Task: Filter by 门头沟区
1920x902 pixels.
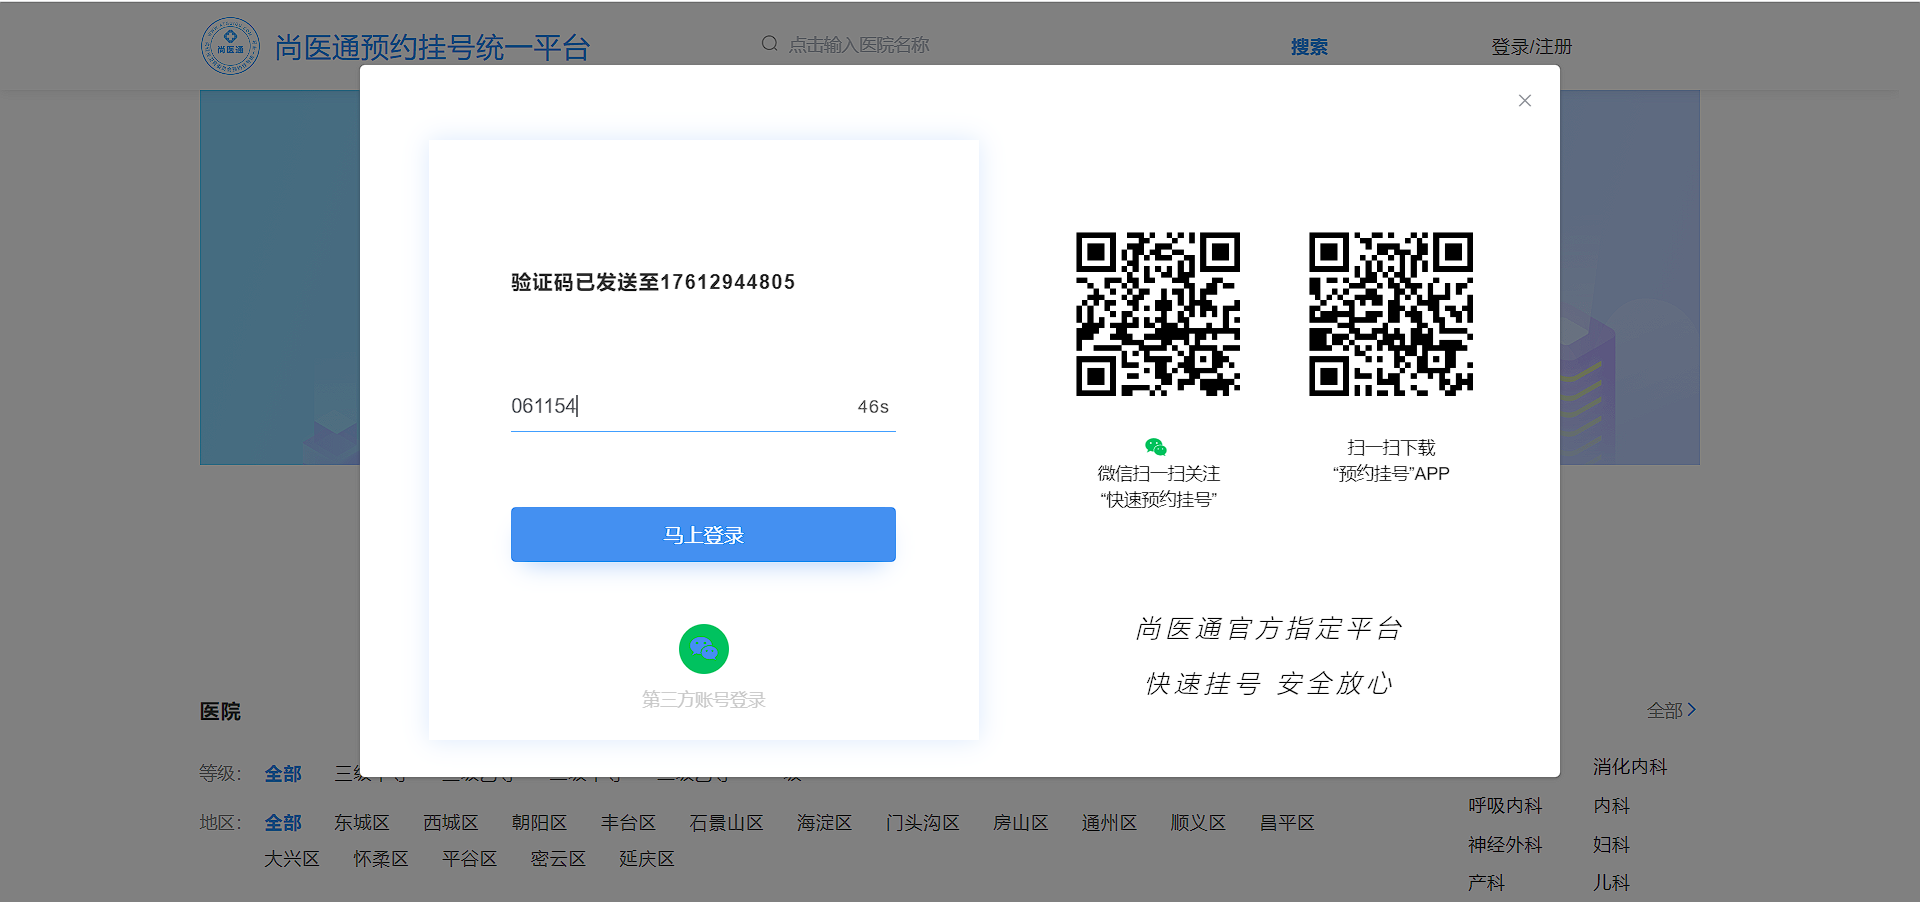Action: pyautogui.click(x=923, y=823)
